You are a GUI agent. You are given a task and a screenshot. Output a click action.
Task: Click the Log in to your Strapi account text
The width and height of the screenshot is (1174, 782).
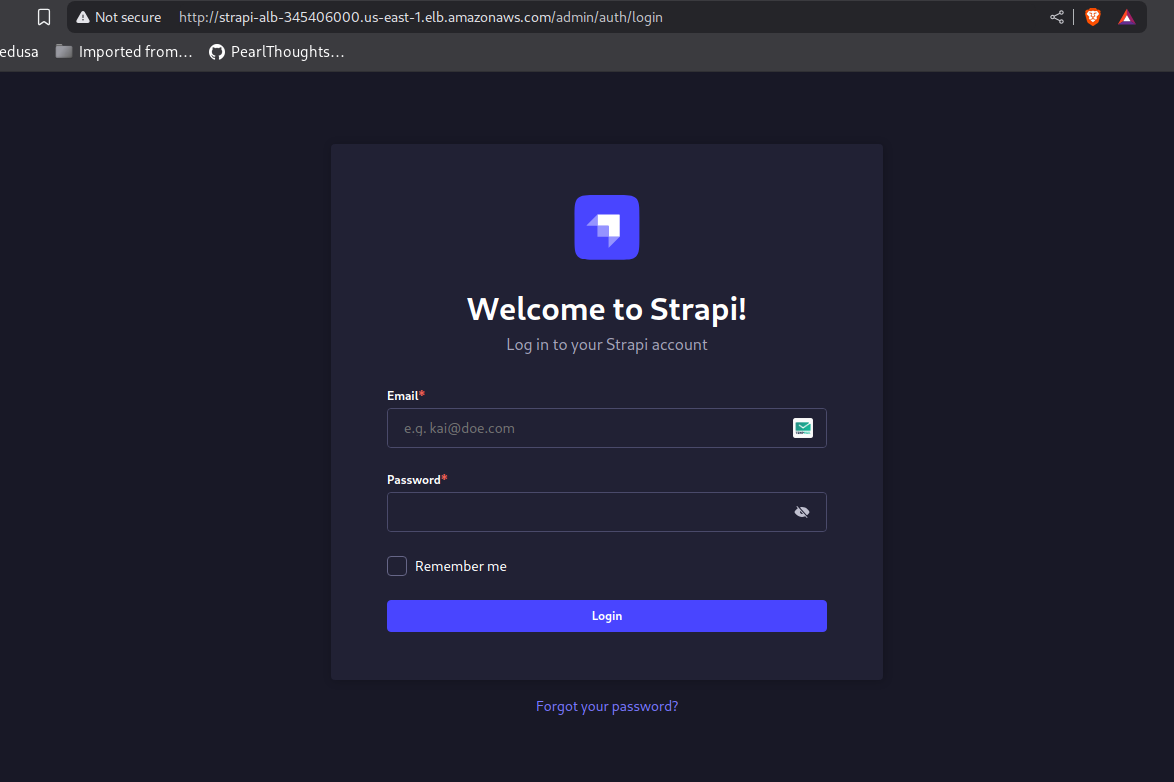pos(606,345)
